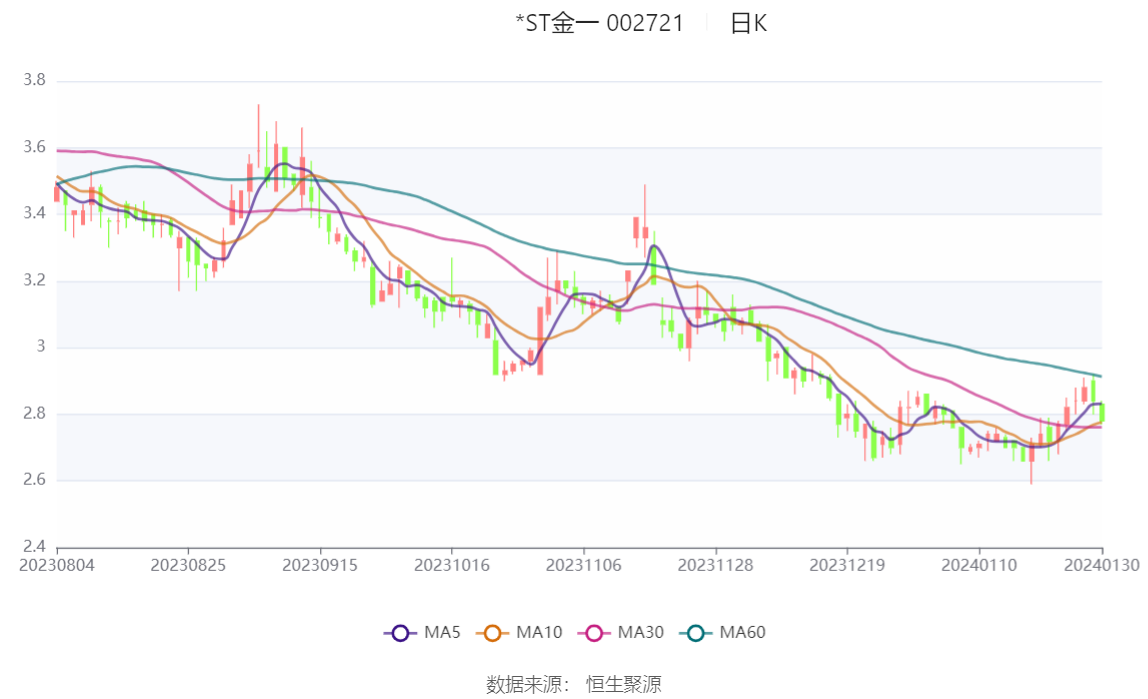Click the 3.8 y-axis value

(34, 80)
